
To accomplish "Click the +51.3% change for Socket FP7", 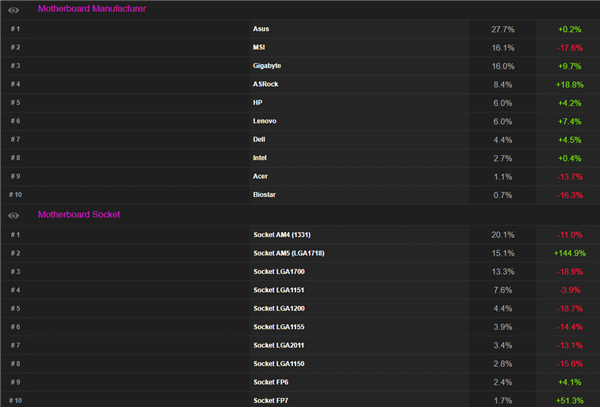I will coord(570,400).
